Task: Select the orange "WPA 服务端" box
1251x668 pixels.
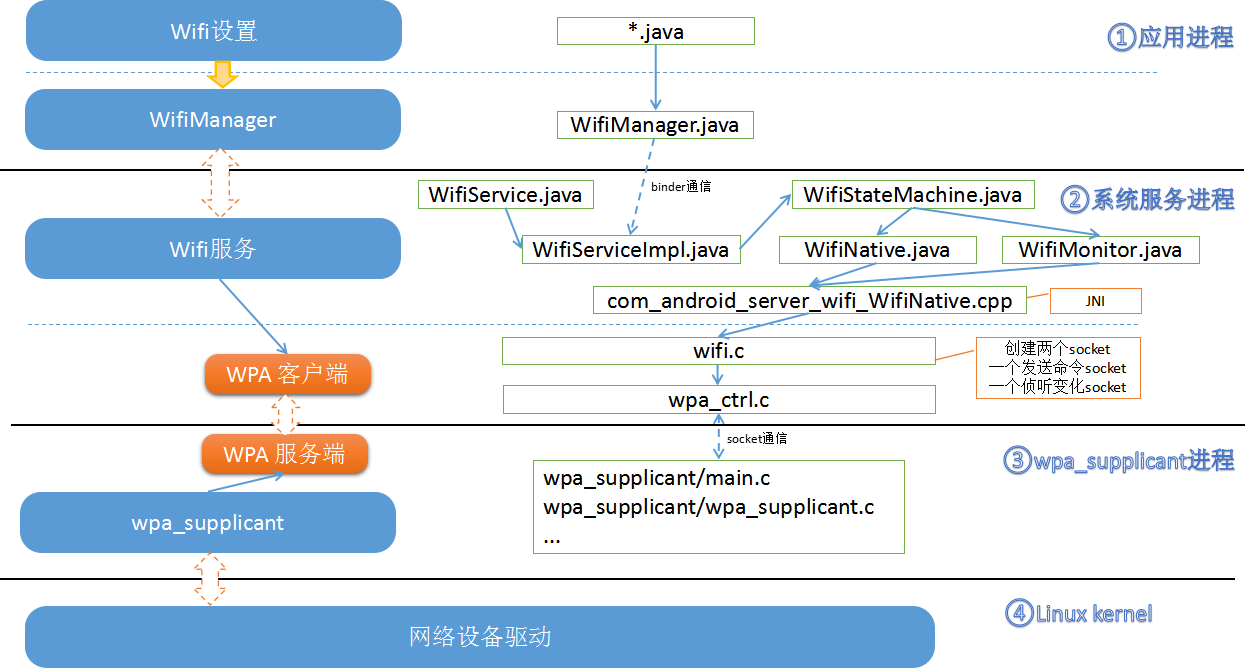Action: click(285, 454)
